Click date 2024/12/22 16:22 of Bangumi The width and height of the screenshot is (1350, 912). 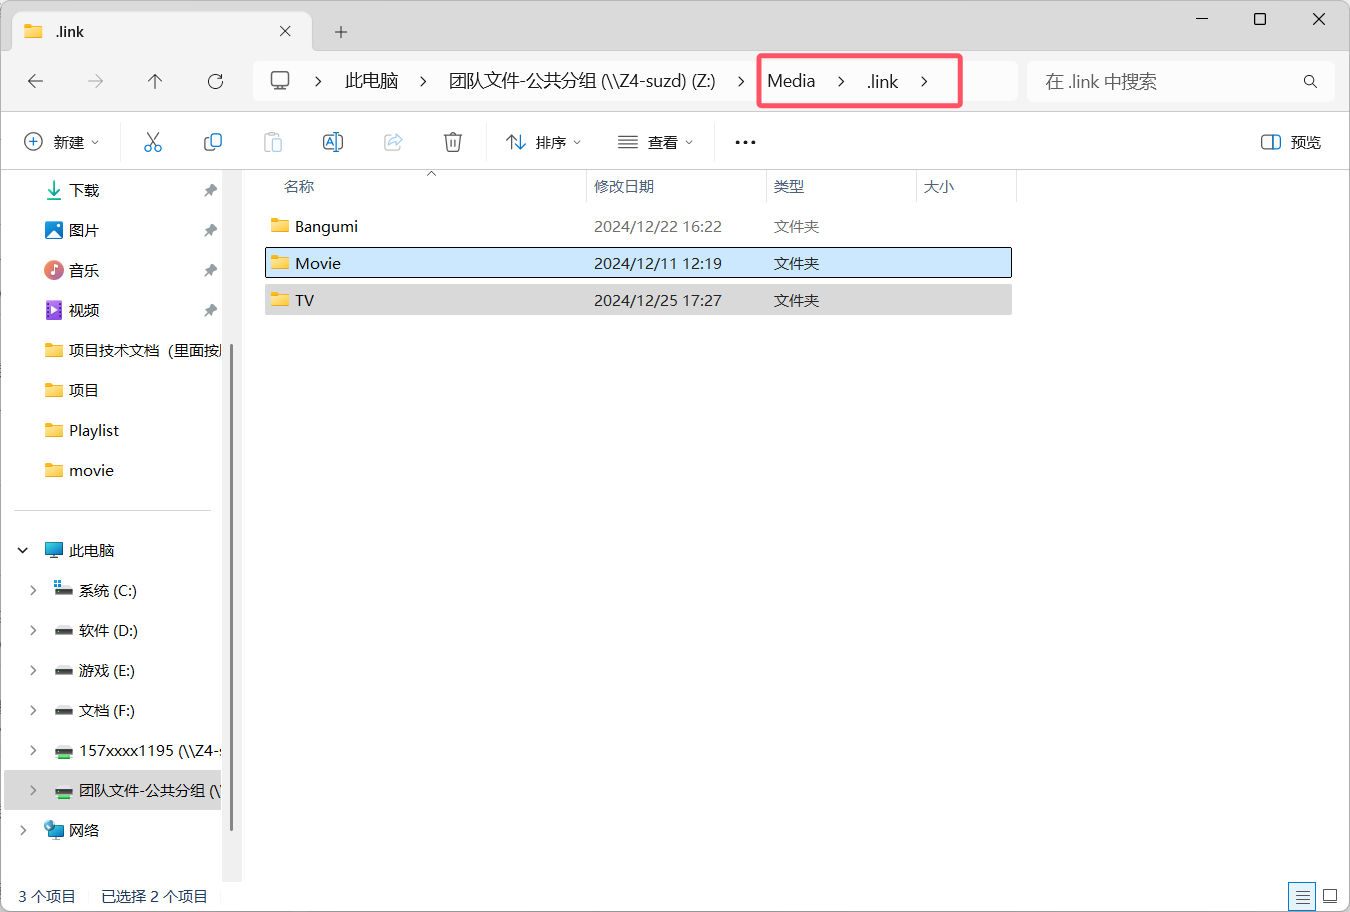coord(657,226)
